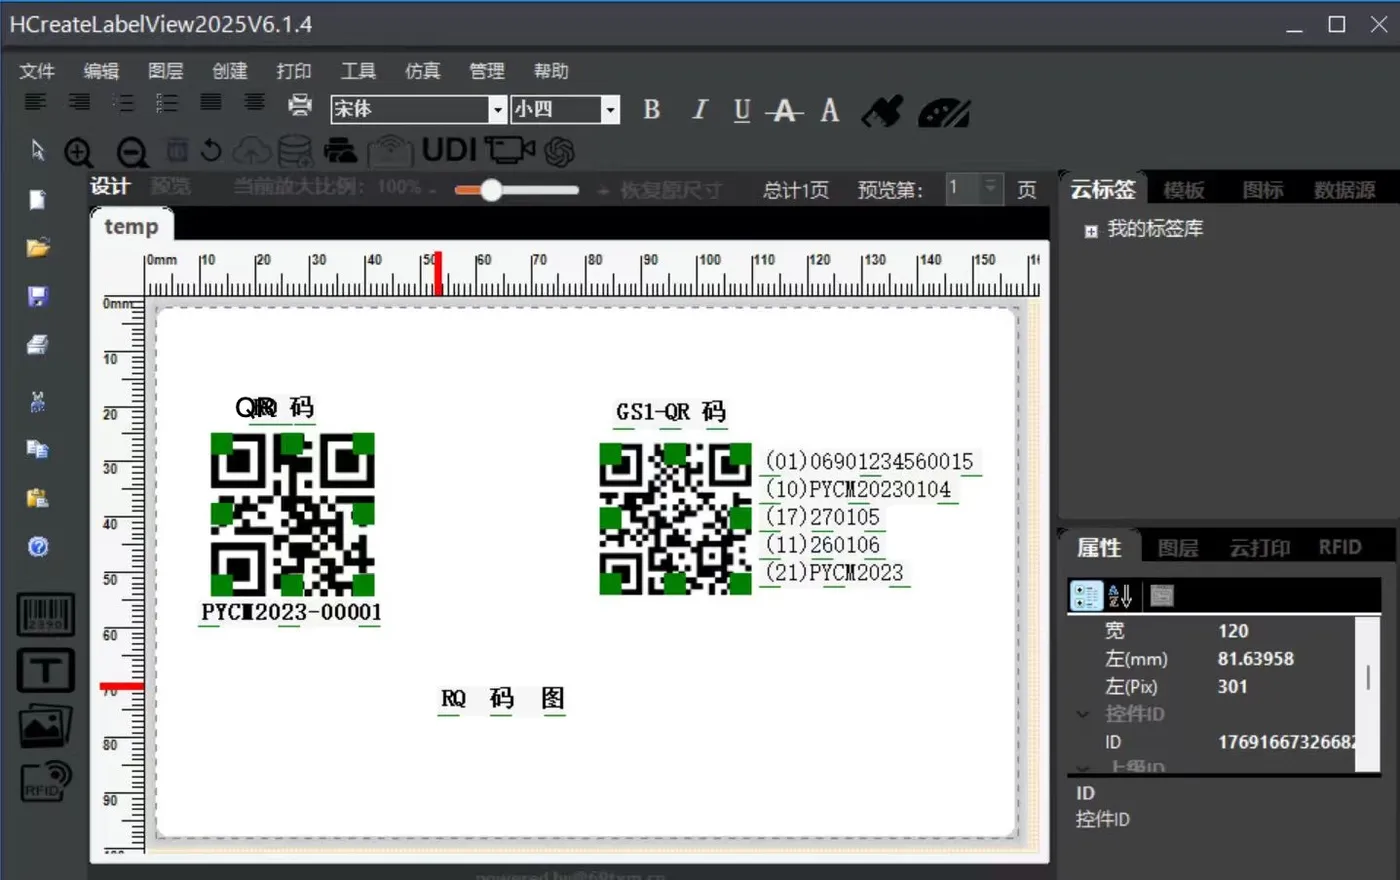Viewport: 1400px width, 880px height.
Task: Open help via blue question mark
Action: 38,547
